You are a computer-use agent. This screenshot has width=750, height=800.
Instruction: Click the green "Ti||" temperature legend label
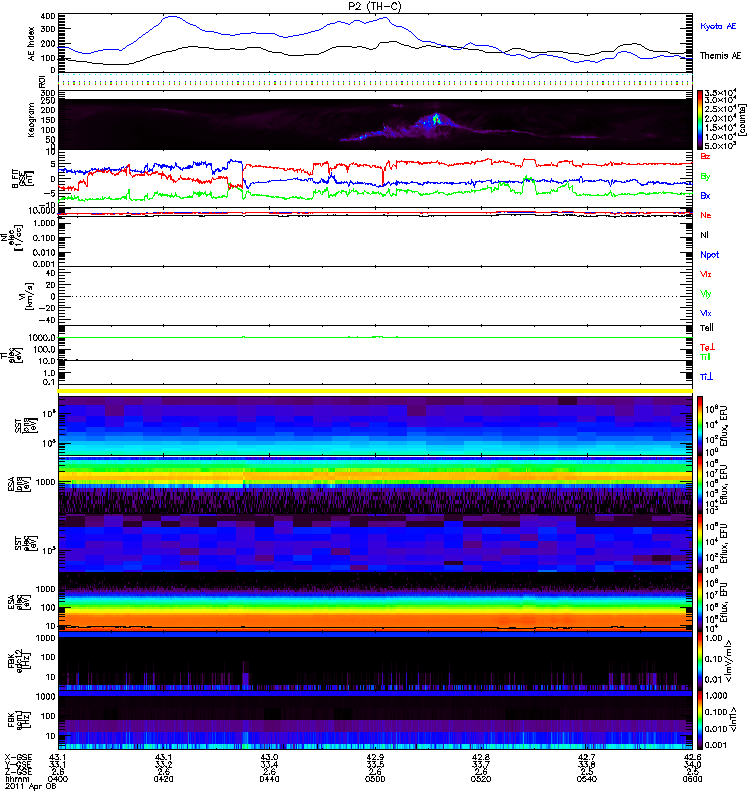click(x=705, y=357)
